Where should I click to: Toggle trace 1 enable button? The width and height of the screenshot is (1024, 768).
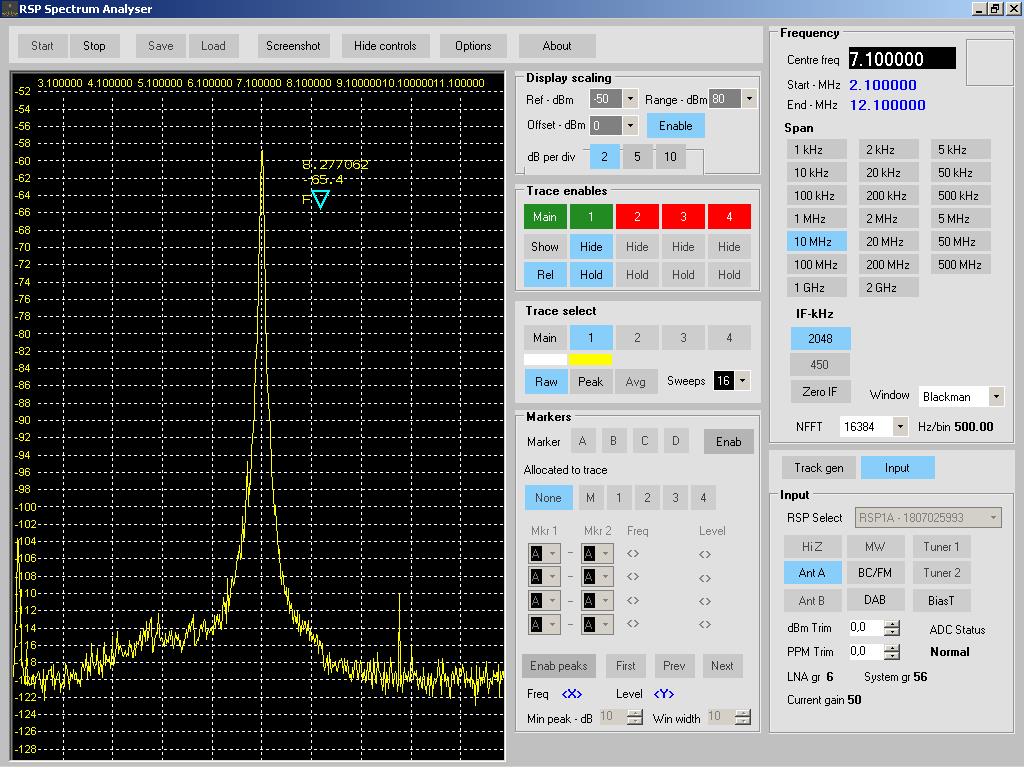[591, 217]
